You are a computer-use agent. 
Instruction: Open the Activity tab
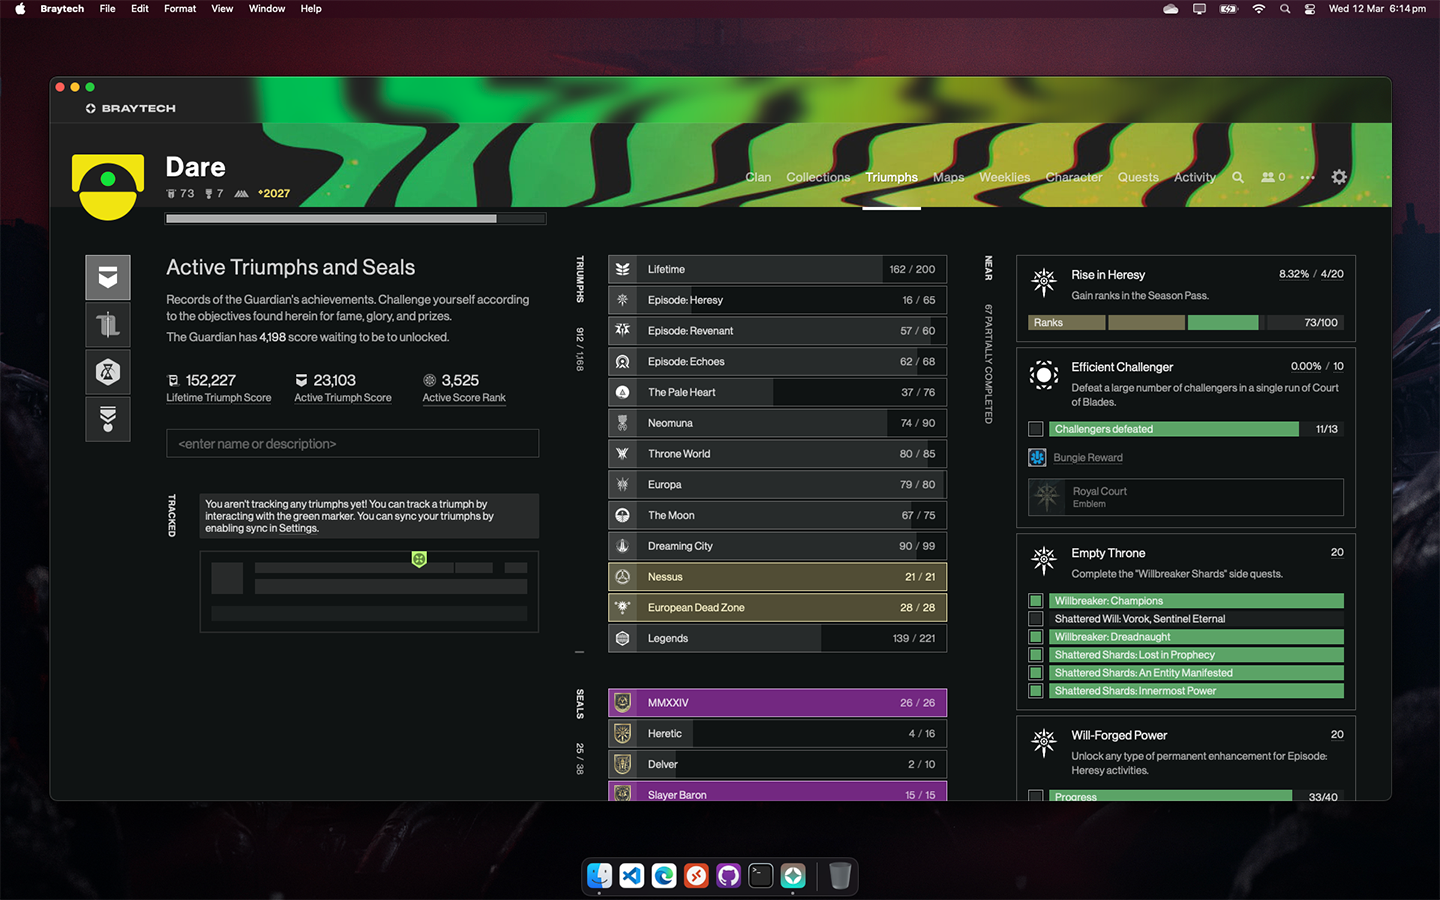point(1195,177)
